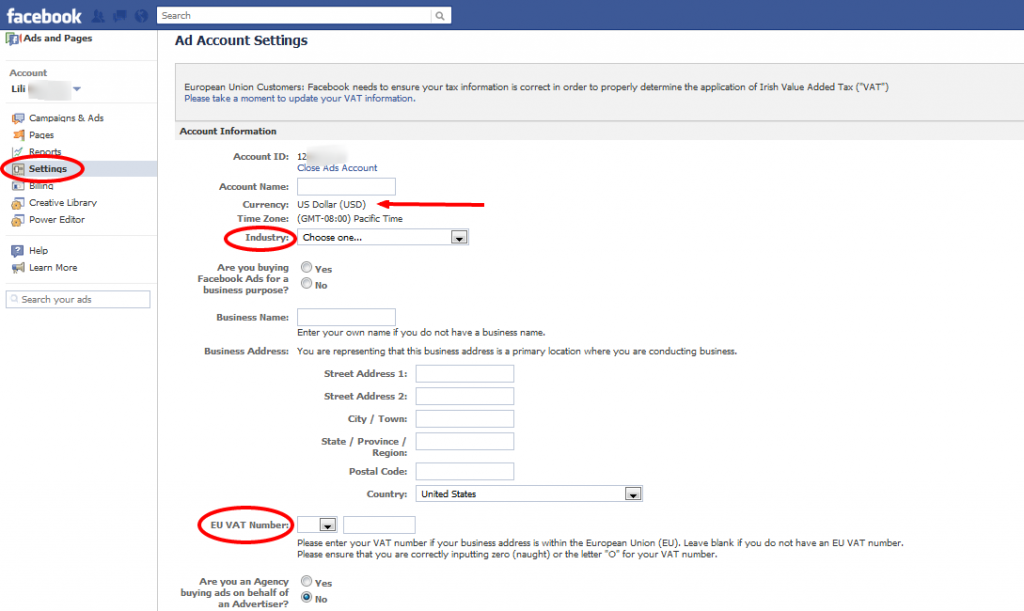This screenshot has width=1024, height=611.
Task: Click the Power Editor icon
Action: [18, 220]
